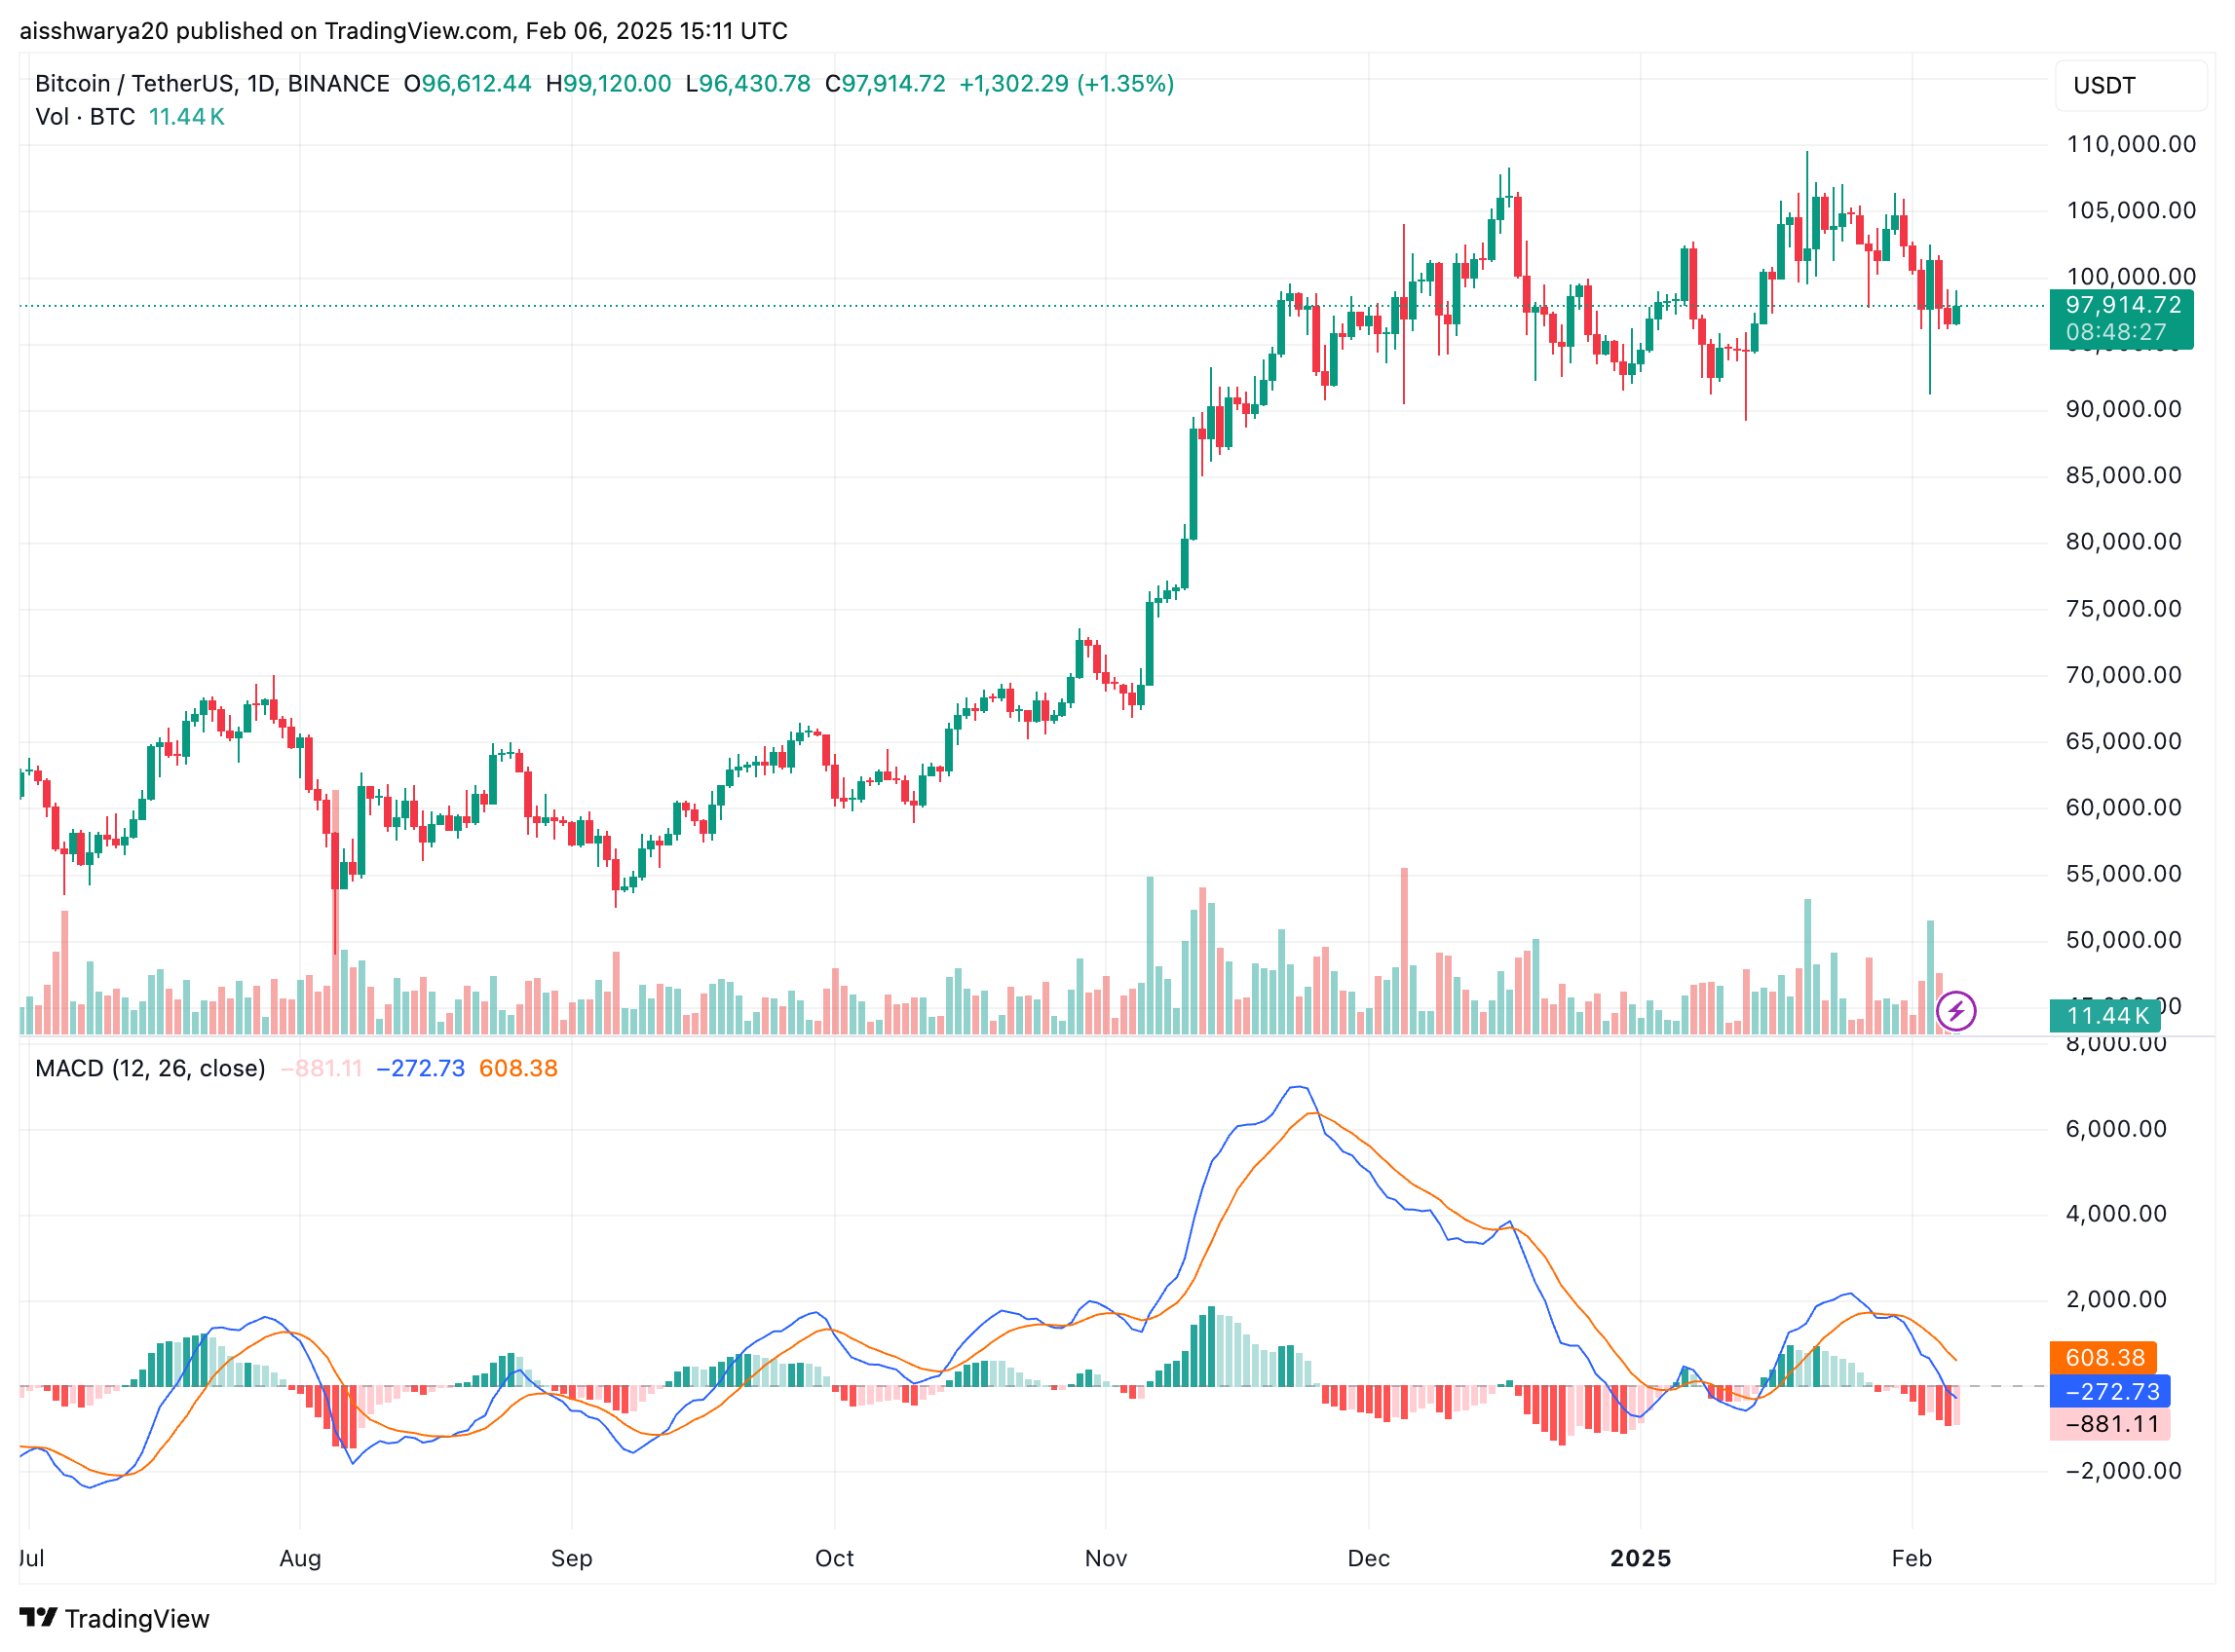Click the high value H99,120.00

tap(609, 84)
